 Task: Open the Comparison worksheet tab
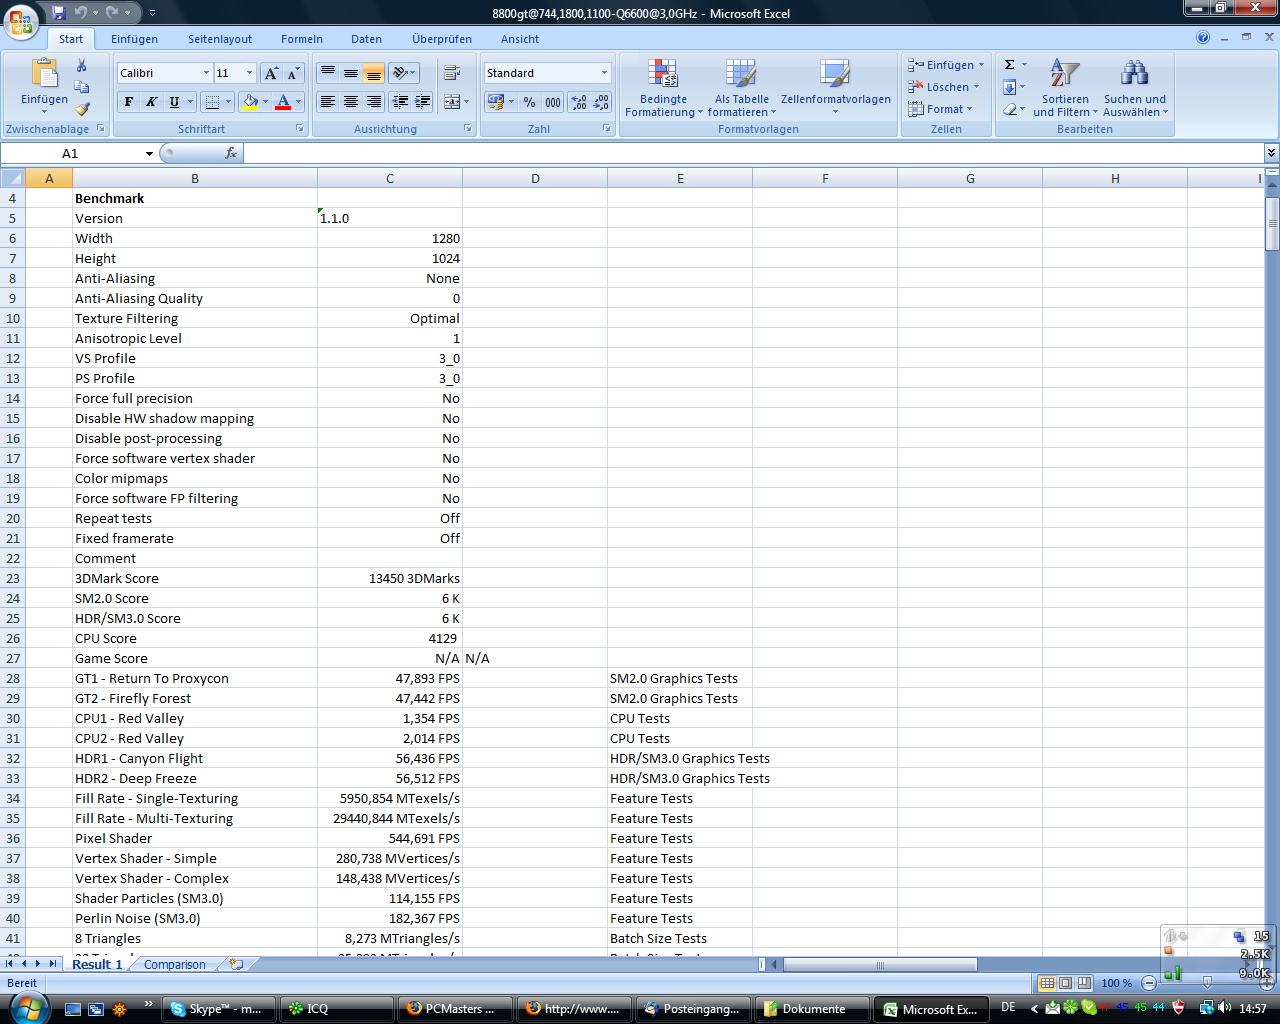175,965
